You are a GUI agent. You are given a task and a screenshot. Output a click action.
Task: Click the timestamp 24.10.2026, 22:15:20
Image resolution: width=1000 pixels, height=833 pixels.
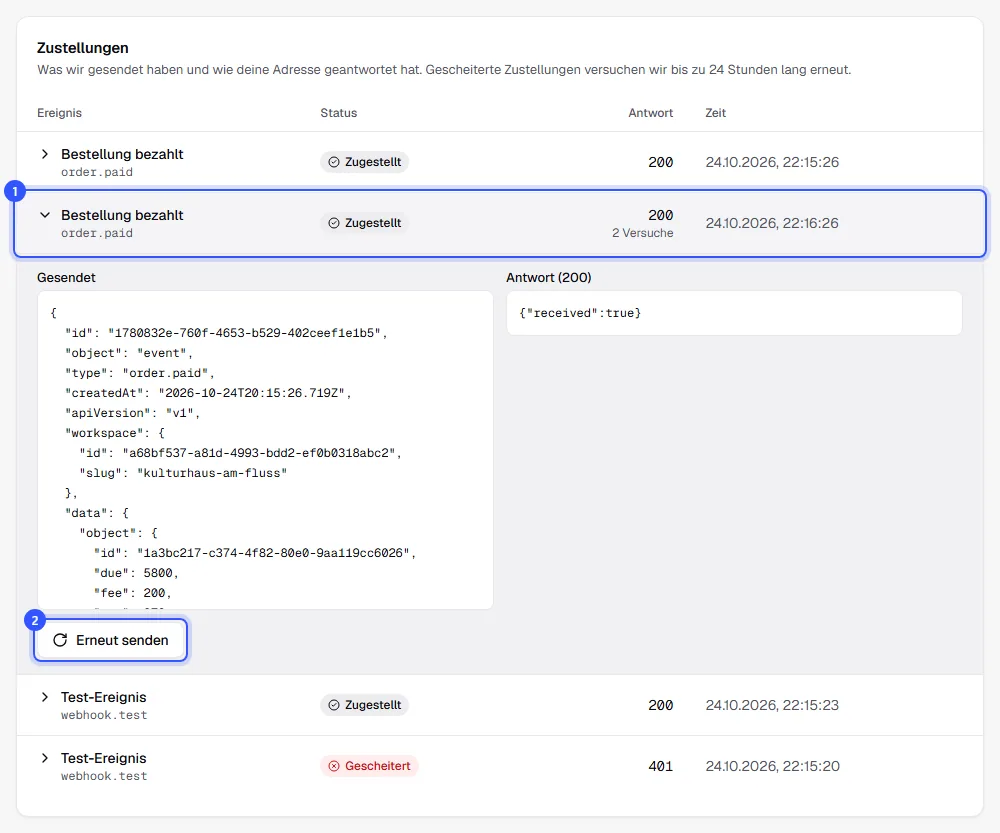[772, 766]
